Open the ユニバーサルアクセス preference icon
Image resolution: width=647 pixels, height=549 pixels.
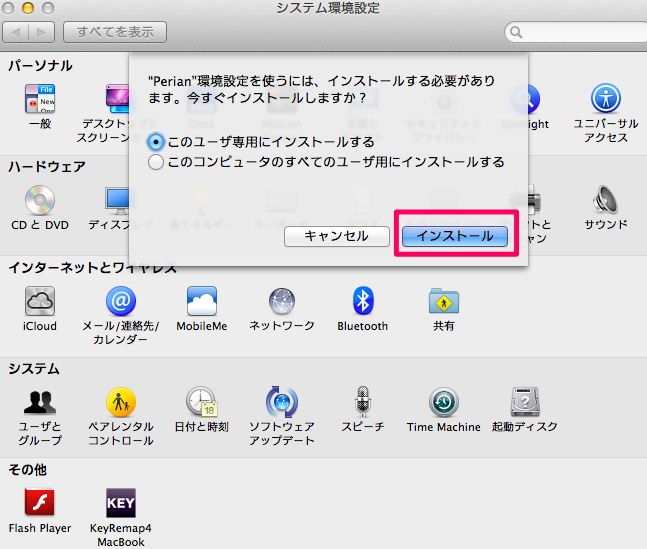[605, 99]
